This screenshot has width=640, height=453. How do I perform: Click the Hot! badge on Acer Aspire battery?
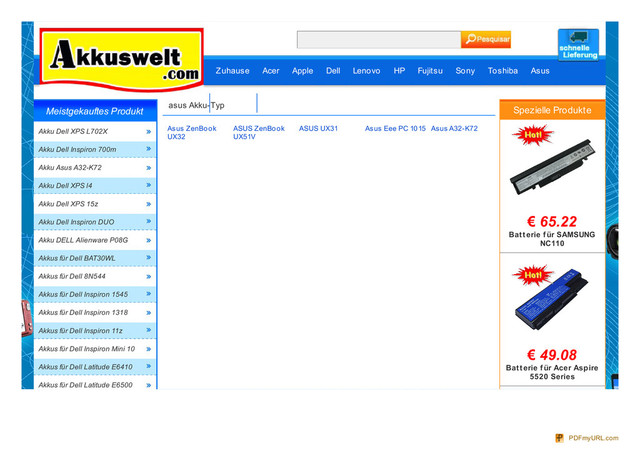point(533,275)
